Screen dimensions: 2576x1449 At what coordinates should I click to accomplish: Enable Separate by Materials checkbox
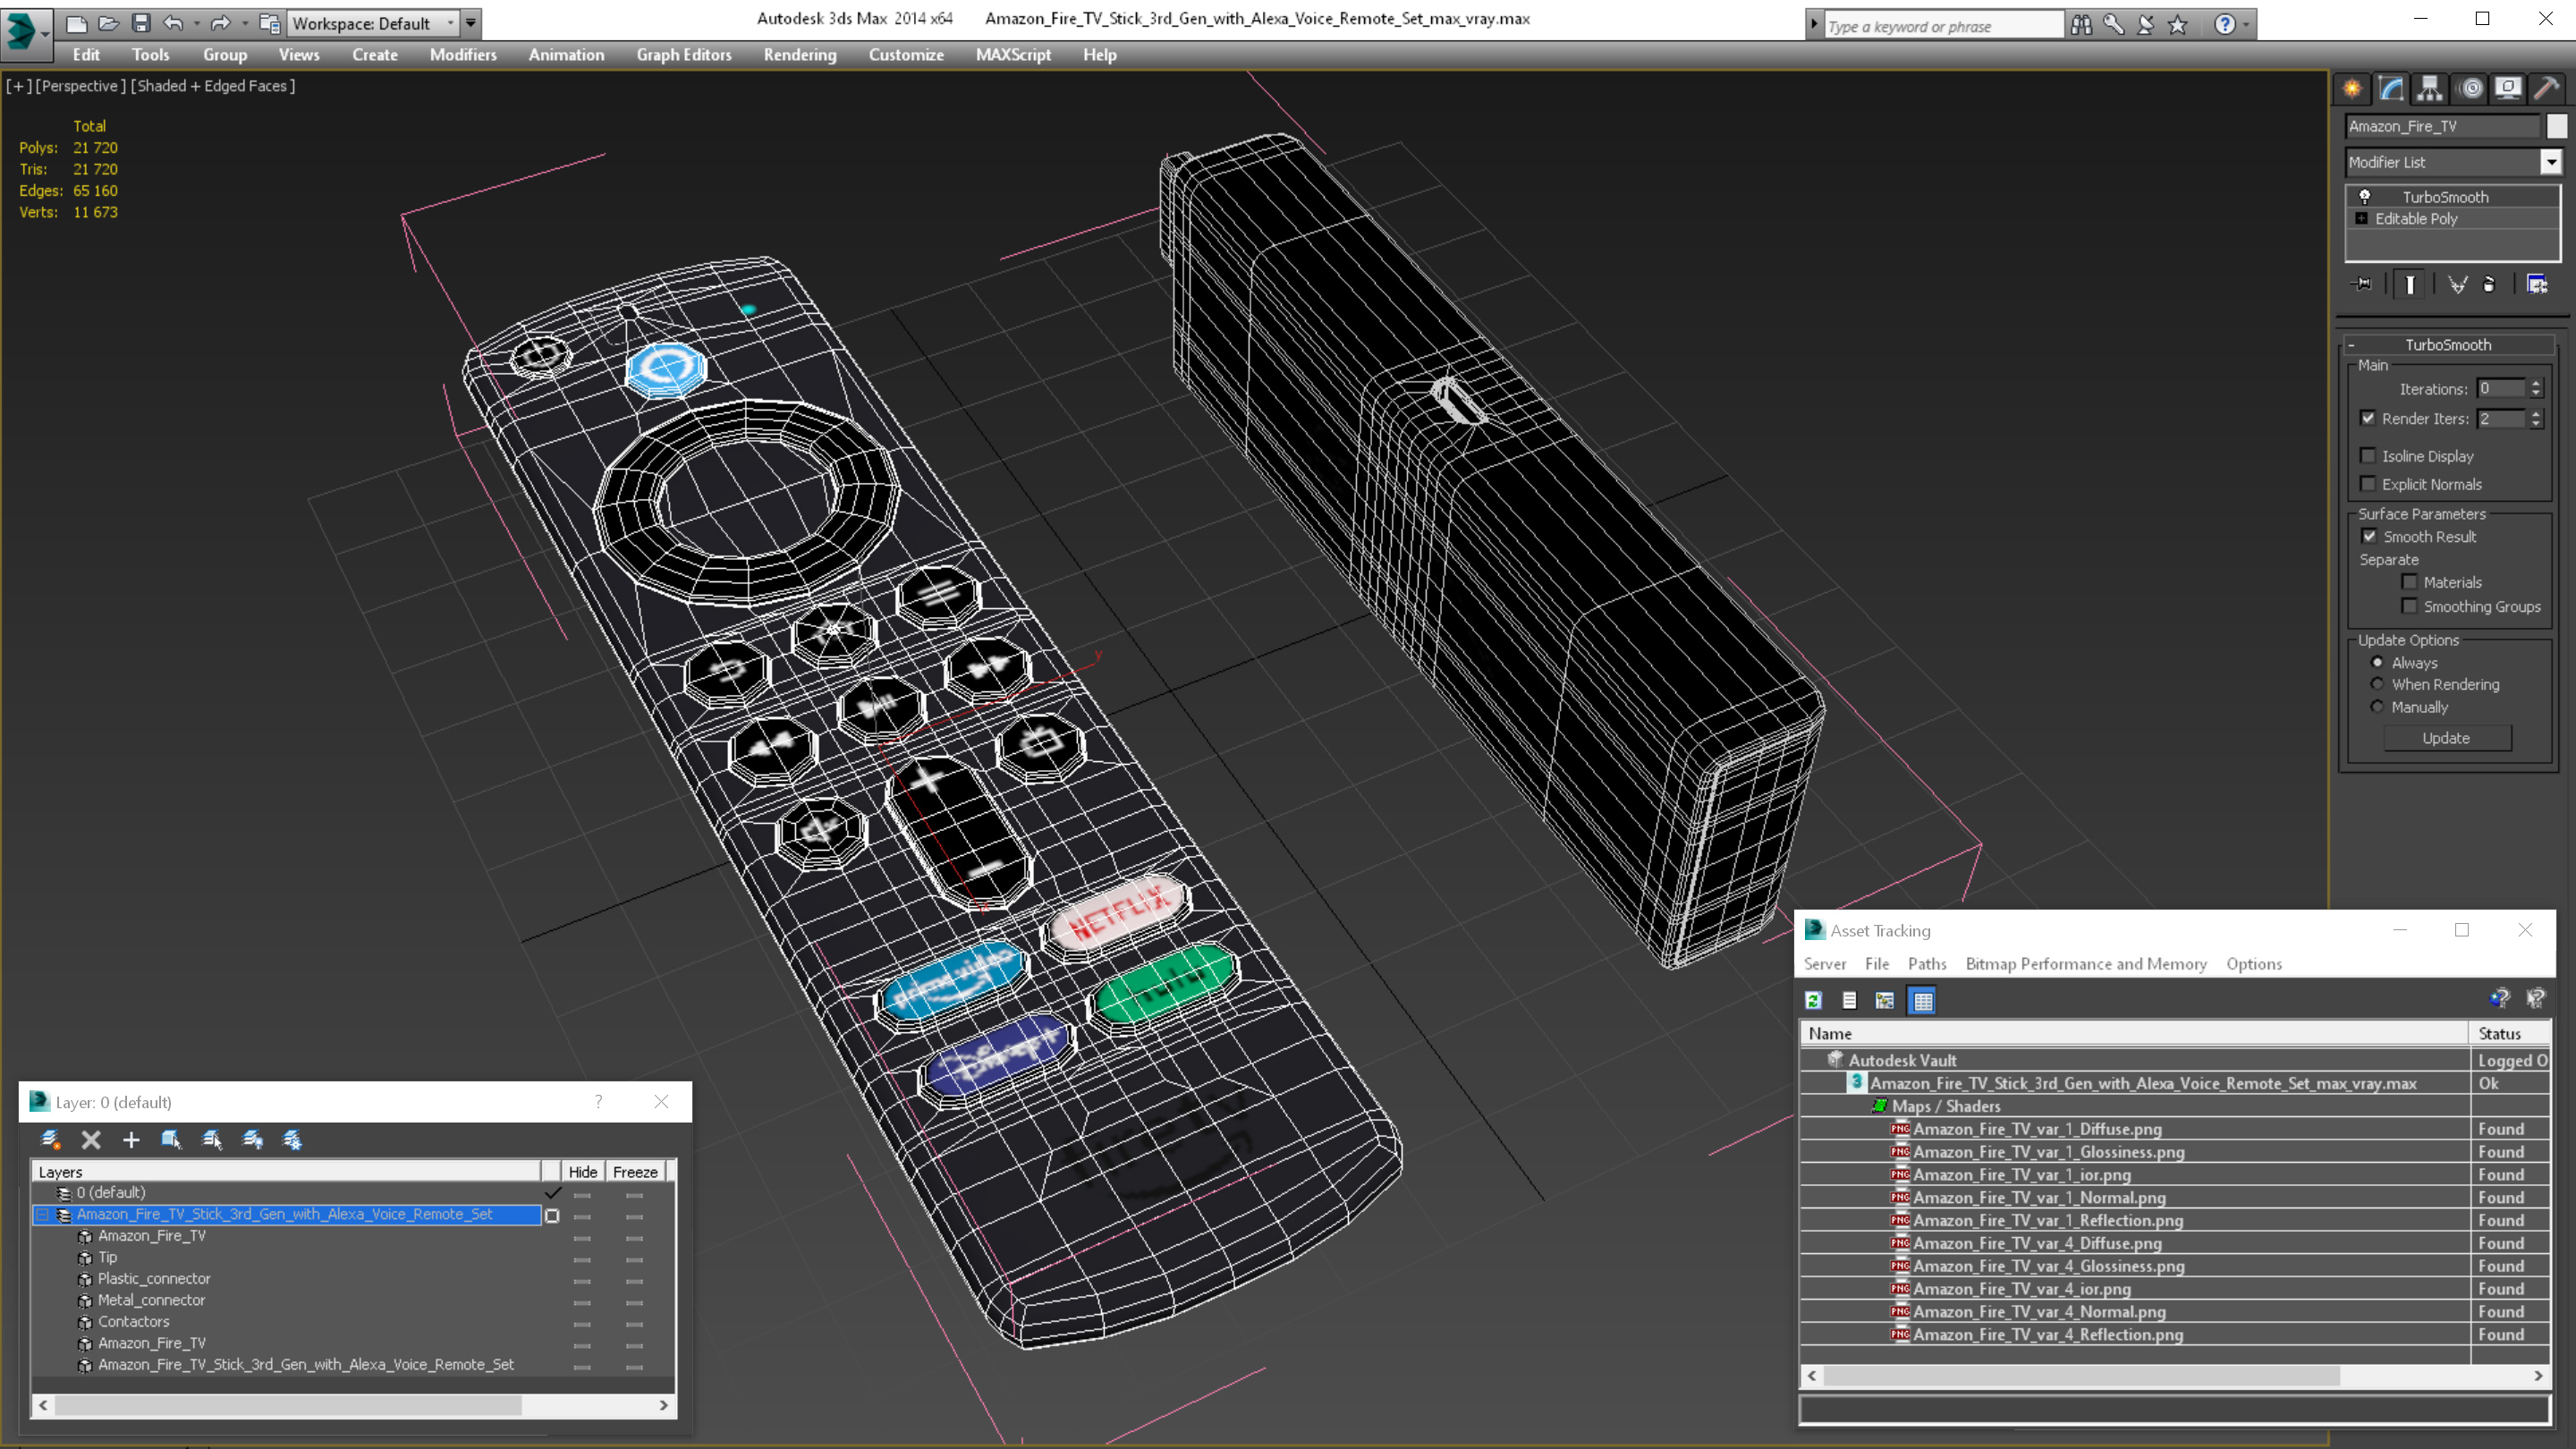(x=2409, y=582)
